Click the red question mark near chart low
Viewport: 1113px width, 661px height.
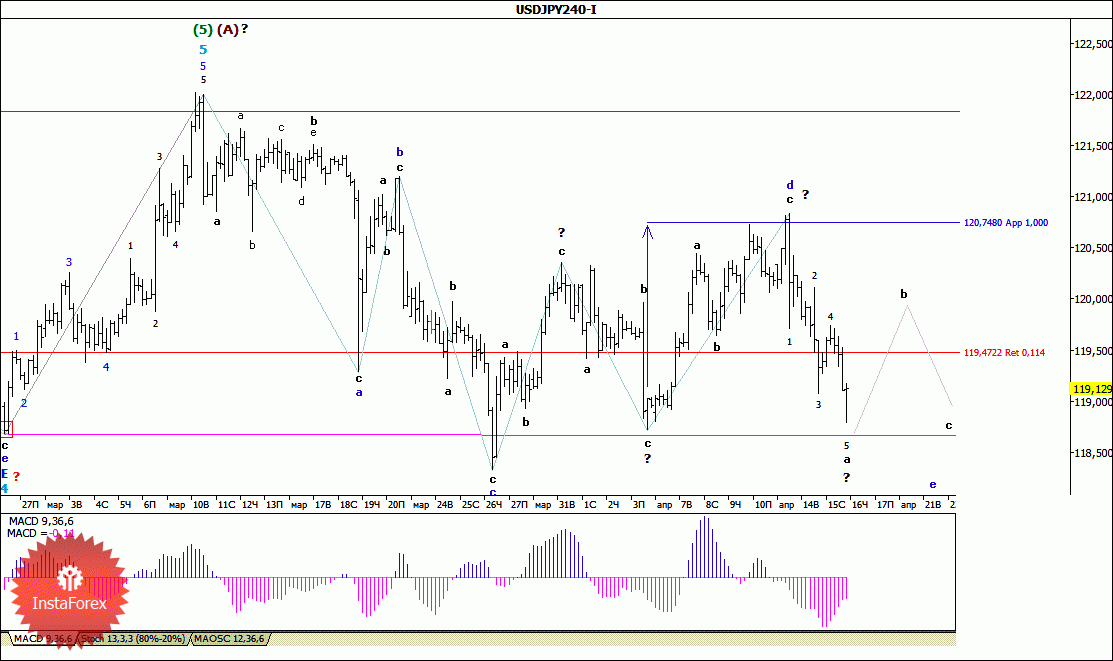tap(16, 476)
